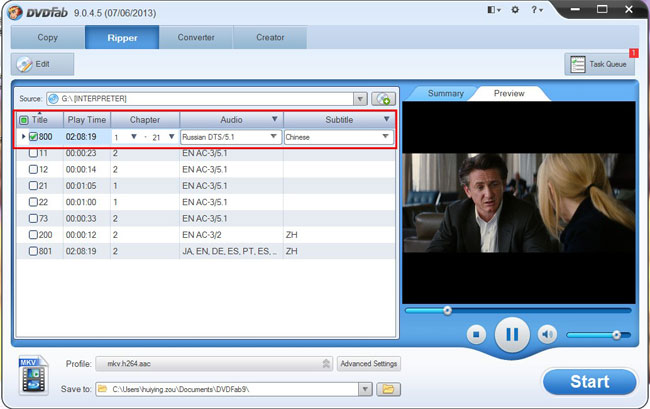The height and width of the screenshot is (409, 650).
Task: Mute the preview speaker icon
Action: pyautogui.click(x=547, y=334)
